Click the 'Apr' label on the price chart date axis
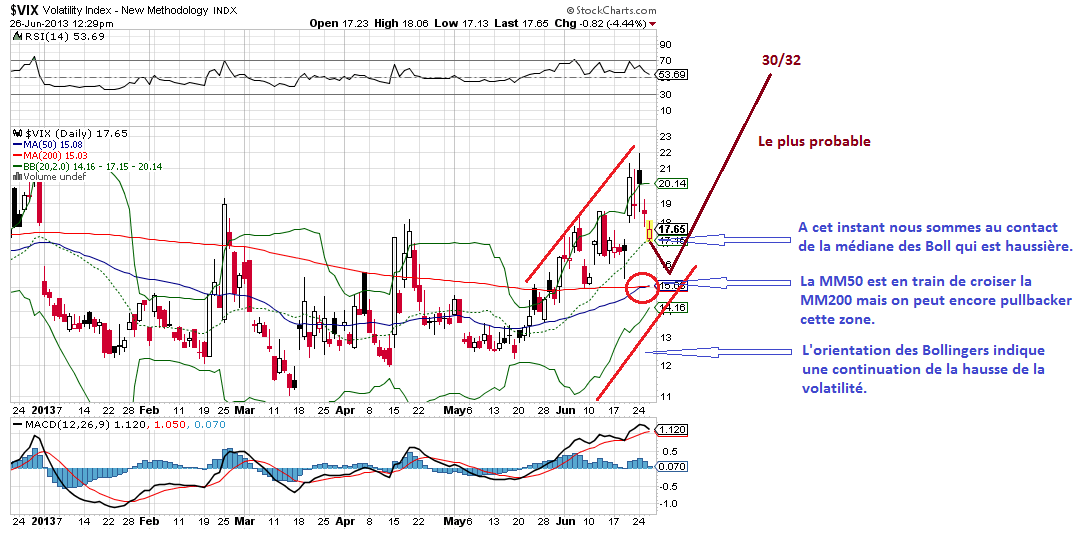Viewport: 1089px width, 537px height. tap(346, 410)
